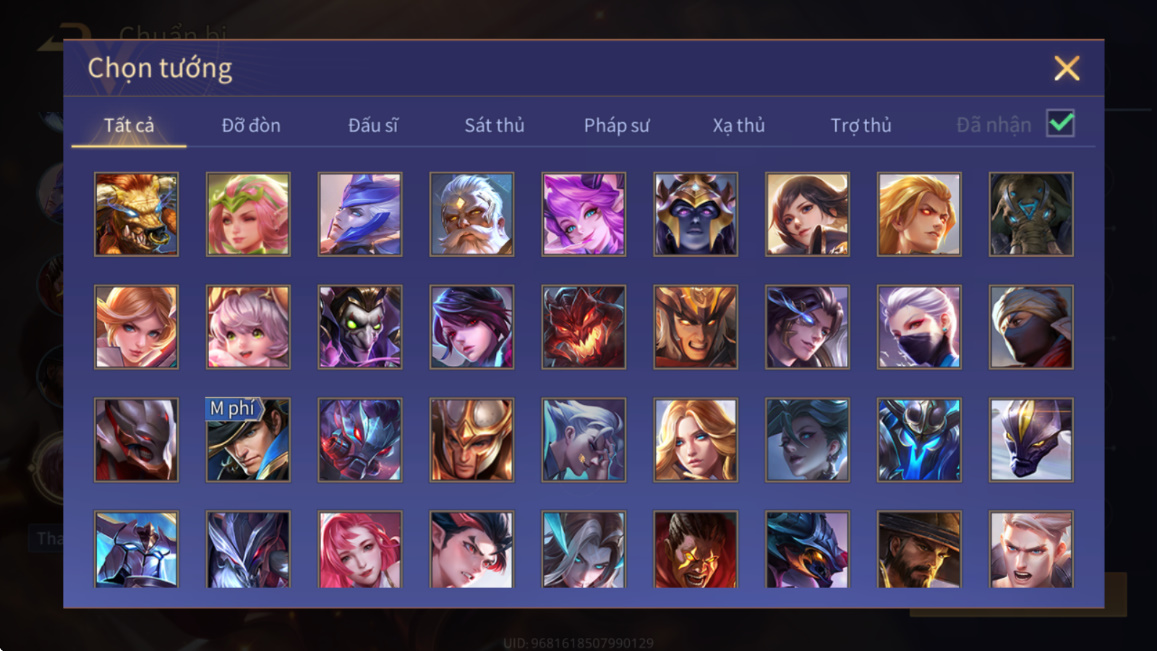
Task: Select the elephant hero with blue markings
Action: [x=1031, y=214]
